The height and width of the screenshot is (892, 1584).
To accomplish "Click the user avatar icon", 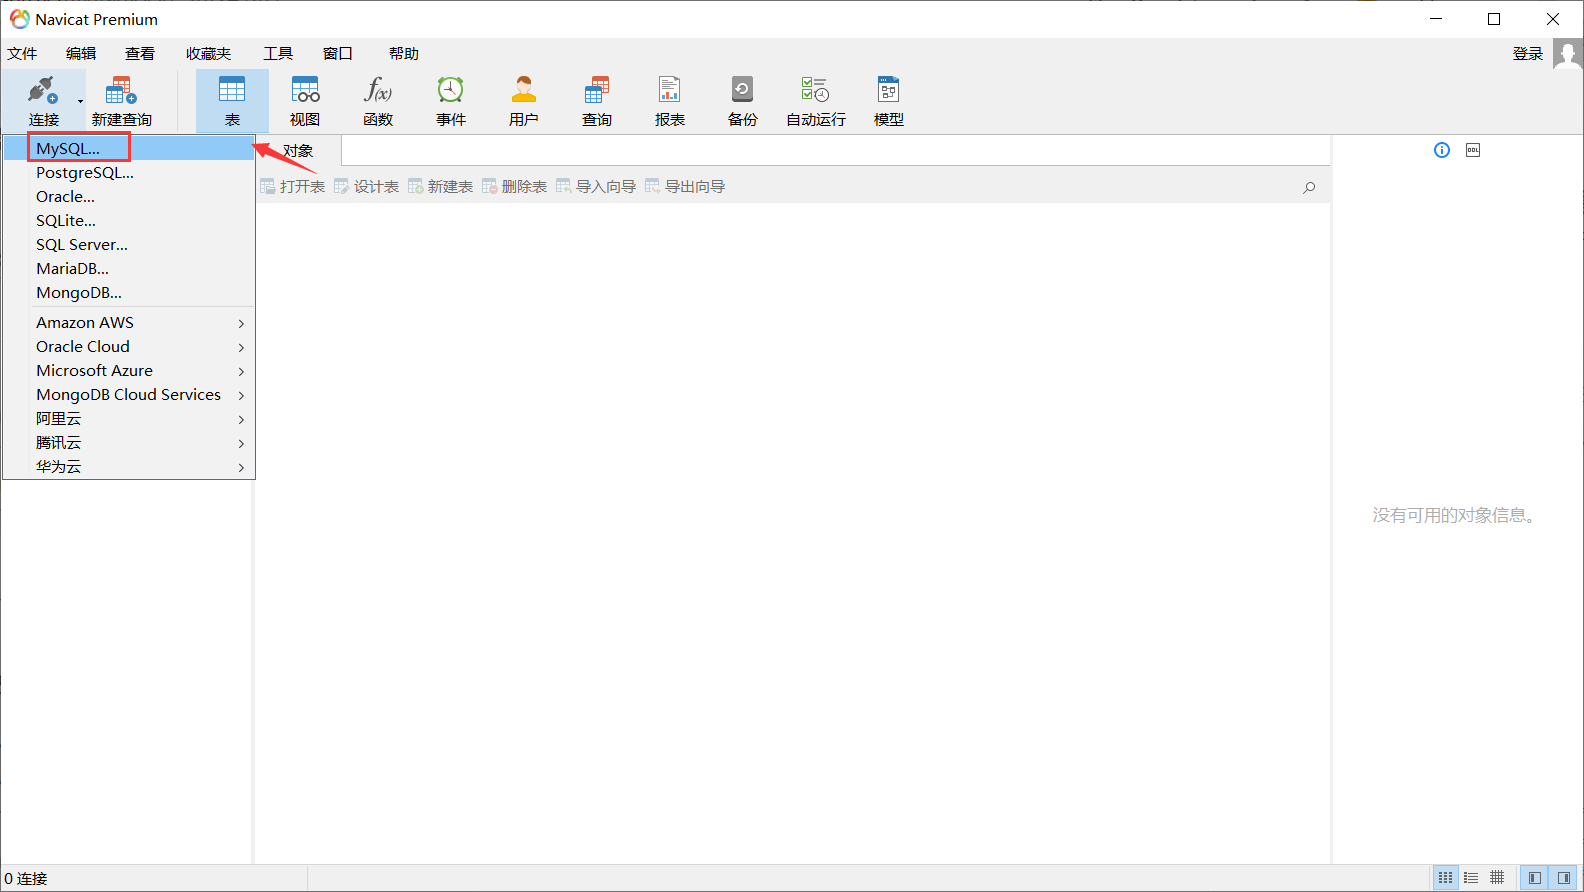I will (1568, 54).
